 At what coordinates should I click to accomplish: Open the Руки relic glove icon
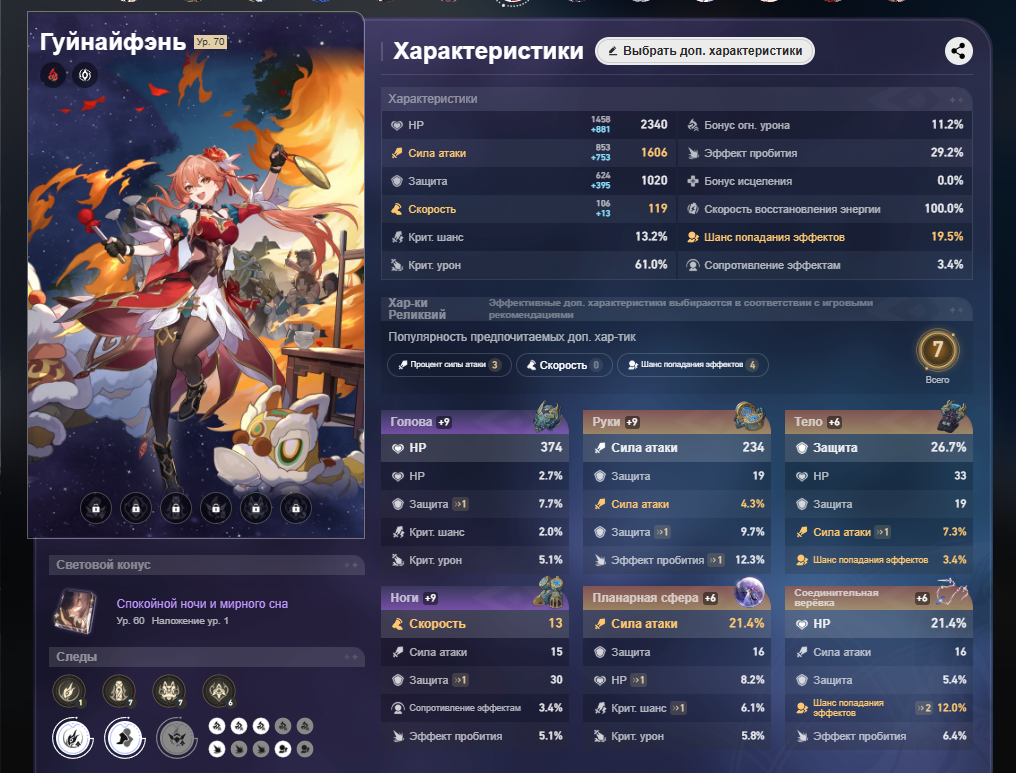point(750,417)
